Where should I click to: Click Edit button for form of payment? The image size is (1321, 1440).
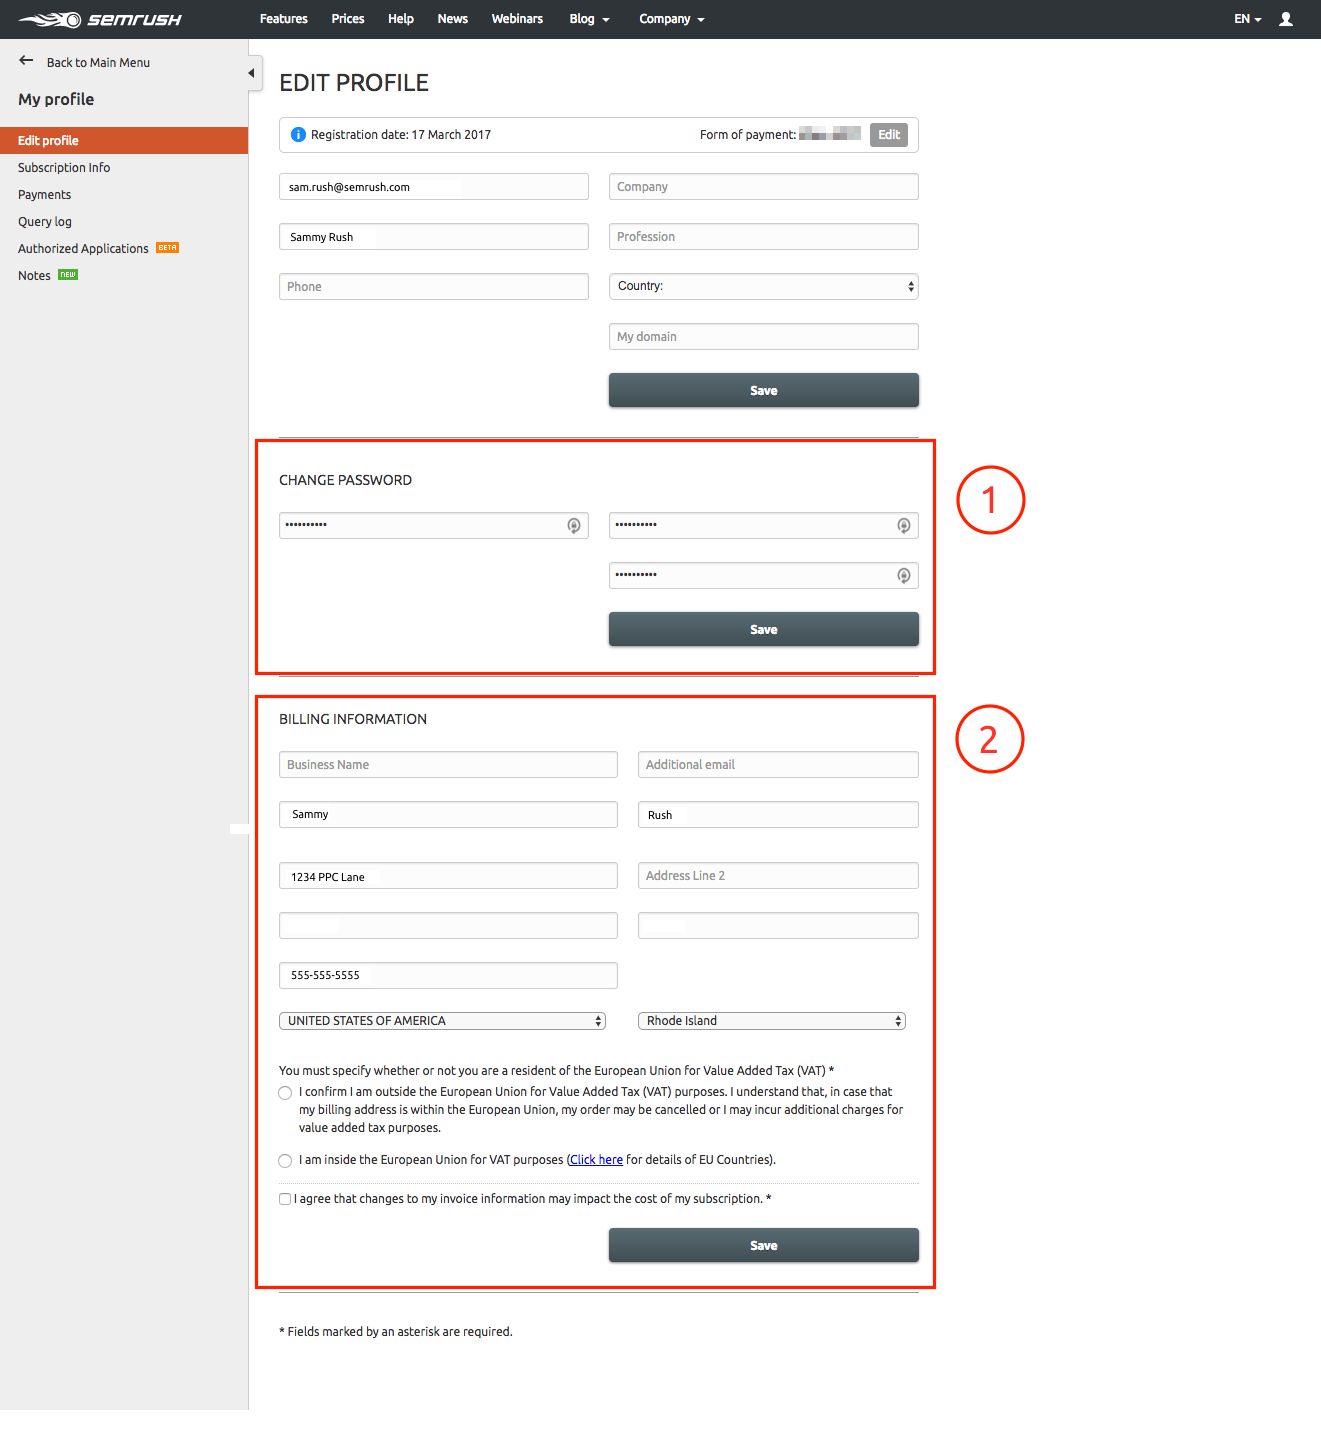(889, 135)
